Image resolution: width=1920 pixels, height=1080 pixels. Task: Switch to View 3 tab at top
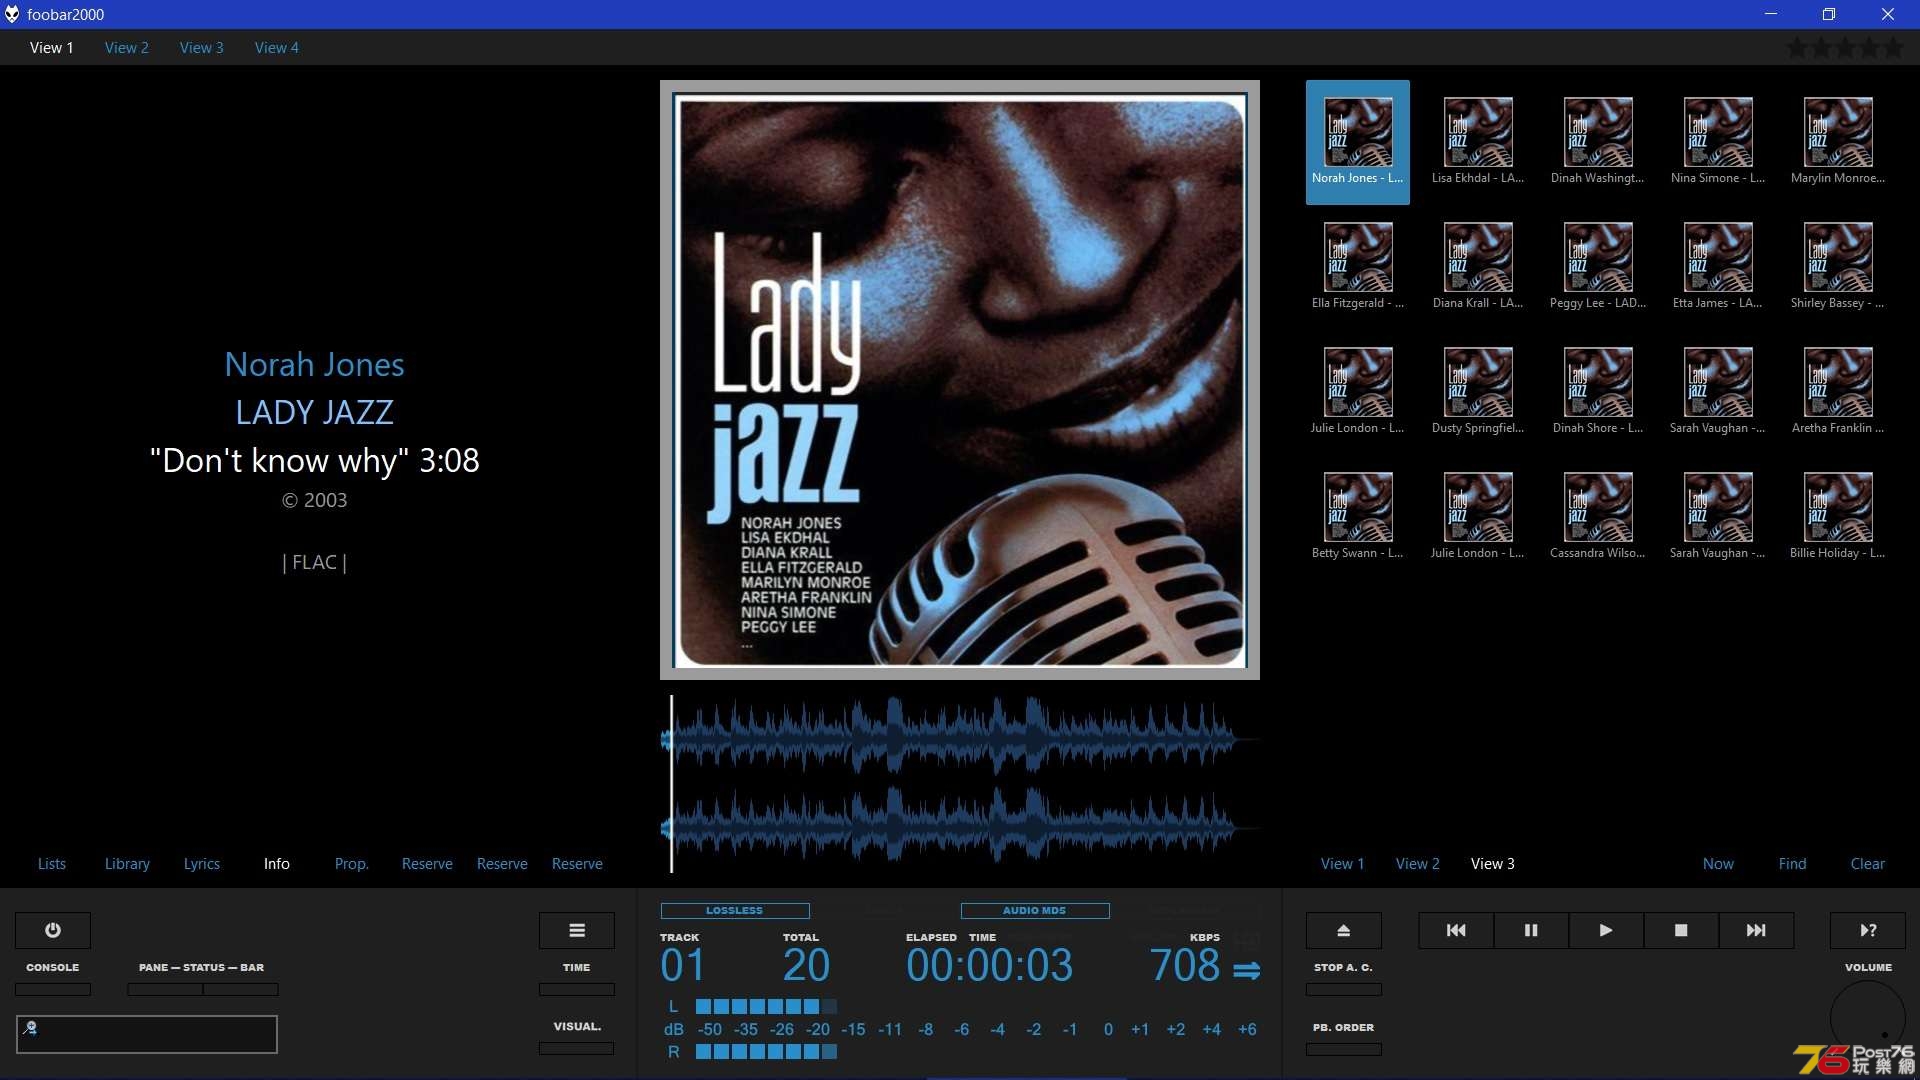point(202,48)
